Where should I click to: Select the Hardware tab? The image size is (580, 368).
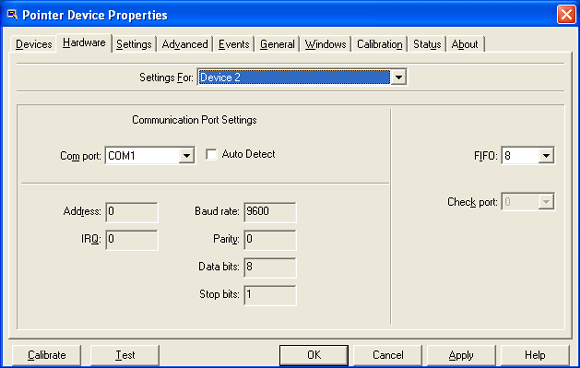pos(84,43)
